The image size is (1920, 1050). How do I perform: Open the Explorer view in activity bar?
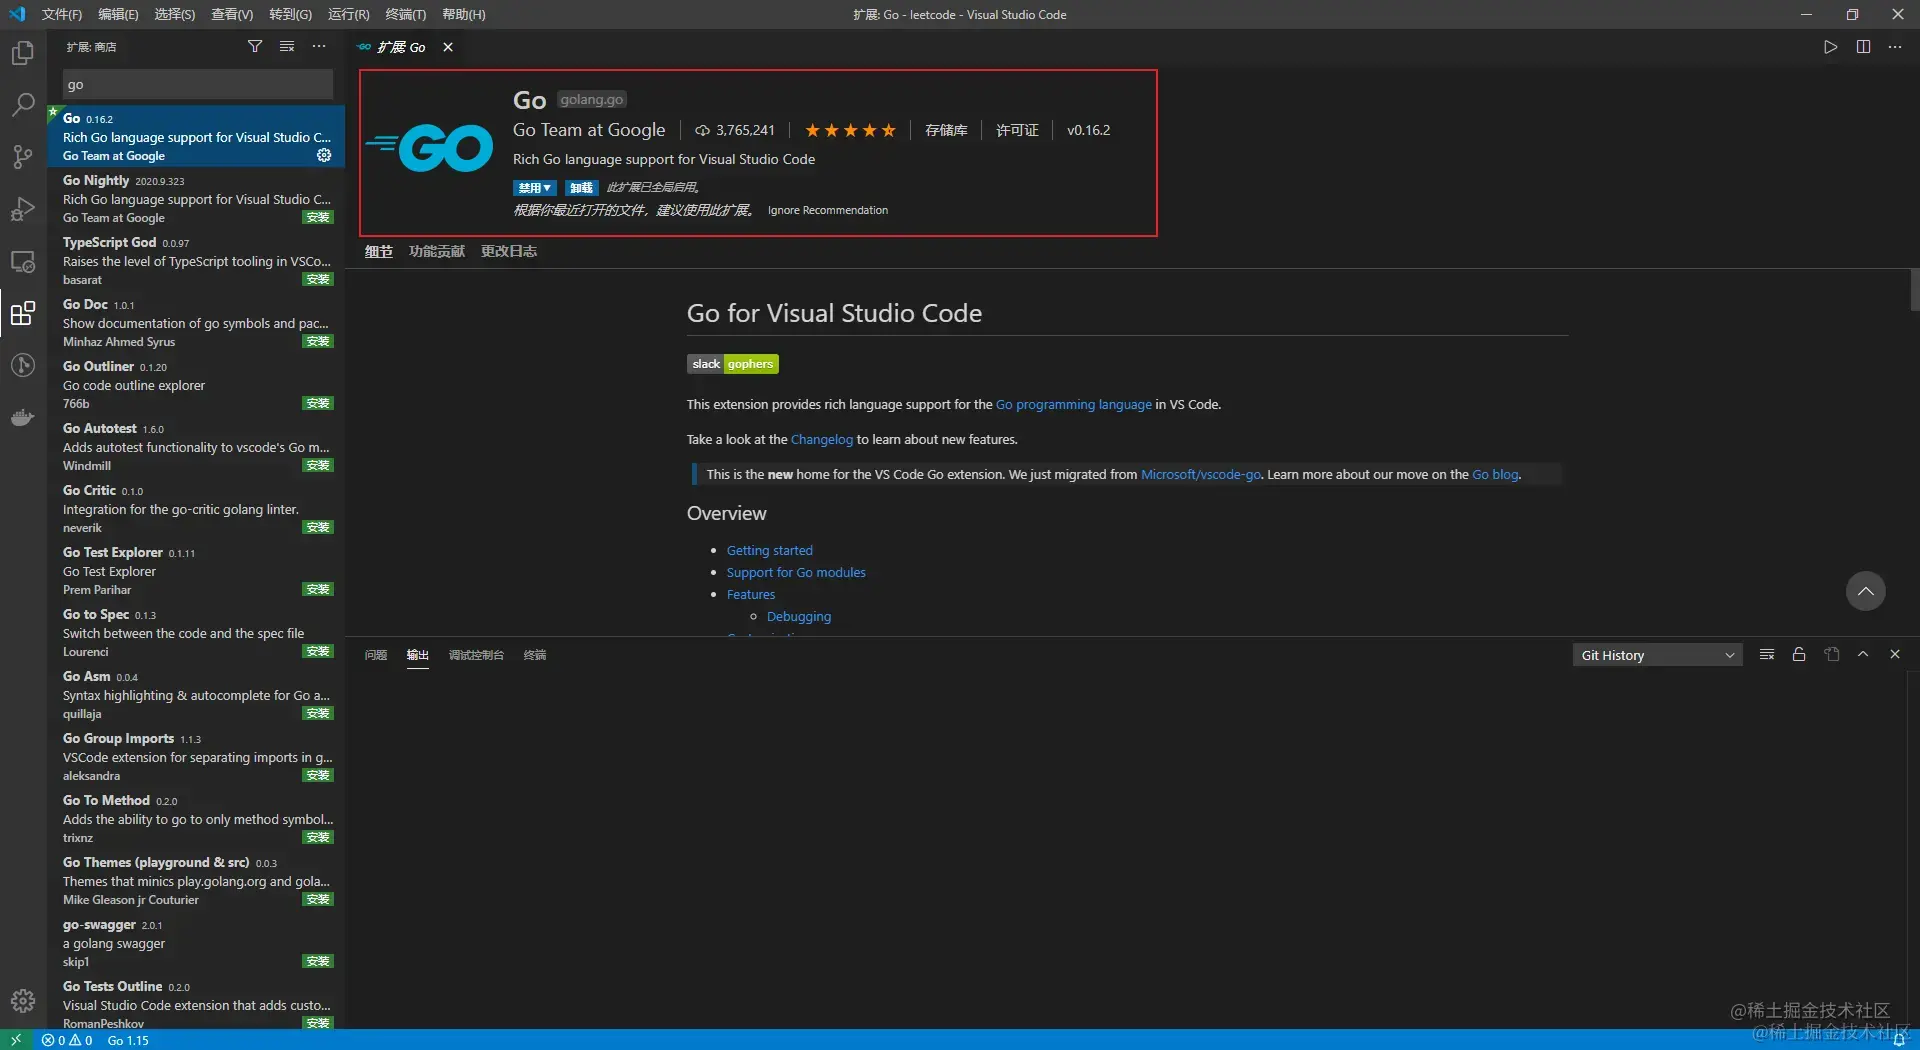pos(23,52)
